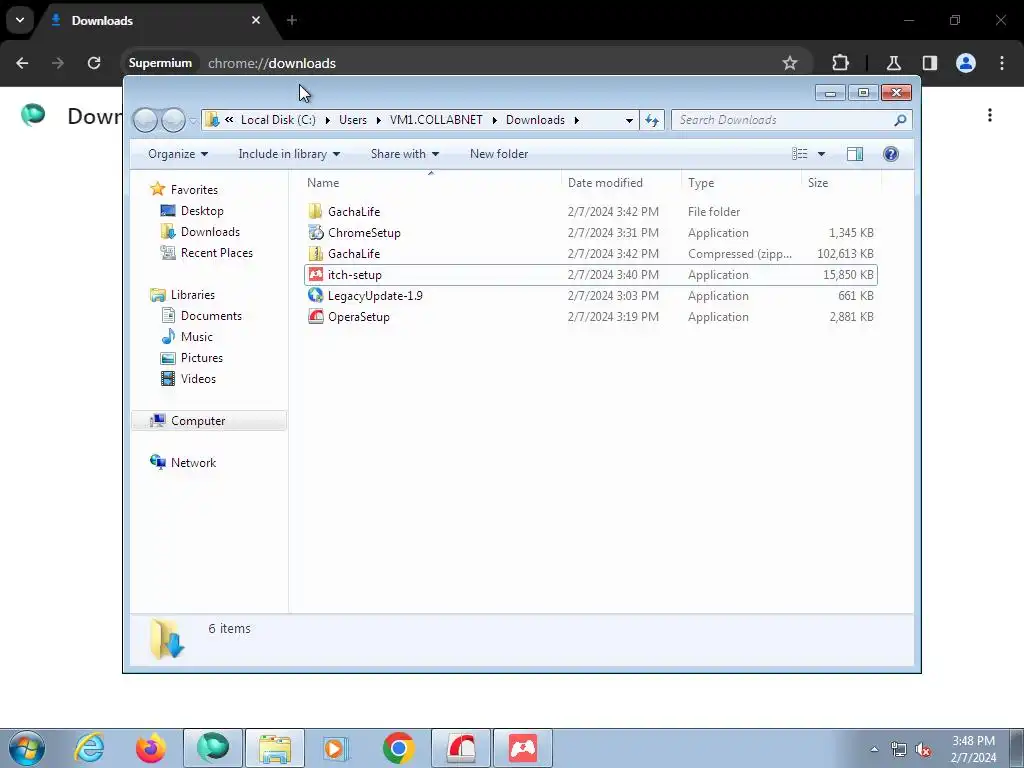Click the change view icon button

[800, 154]
